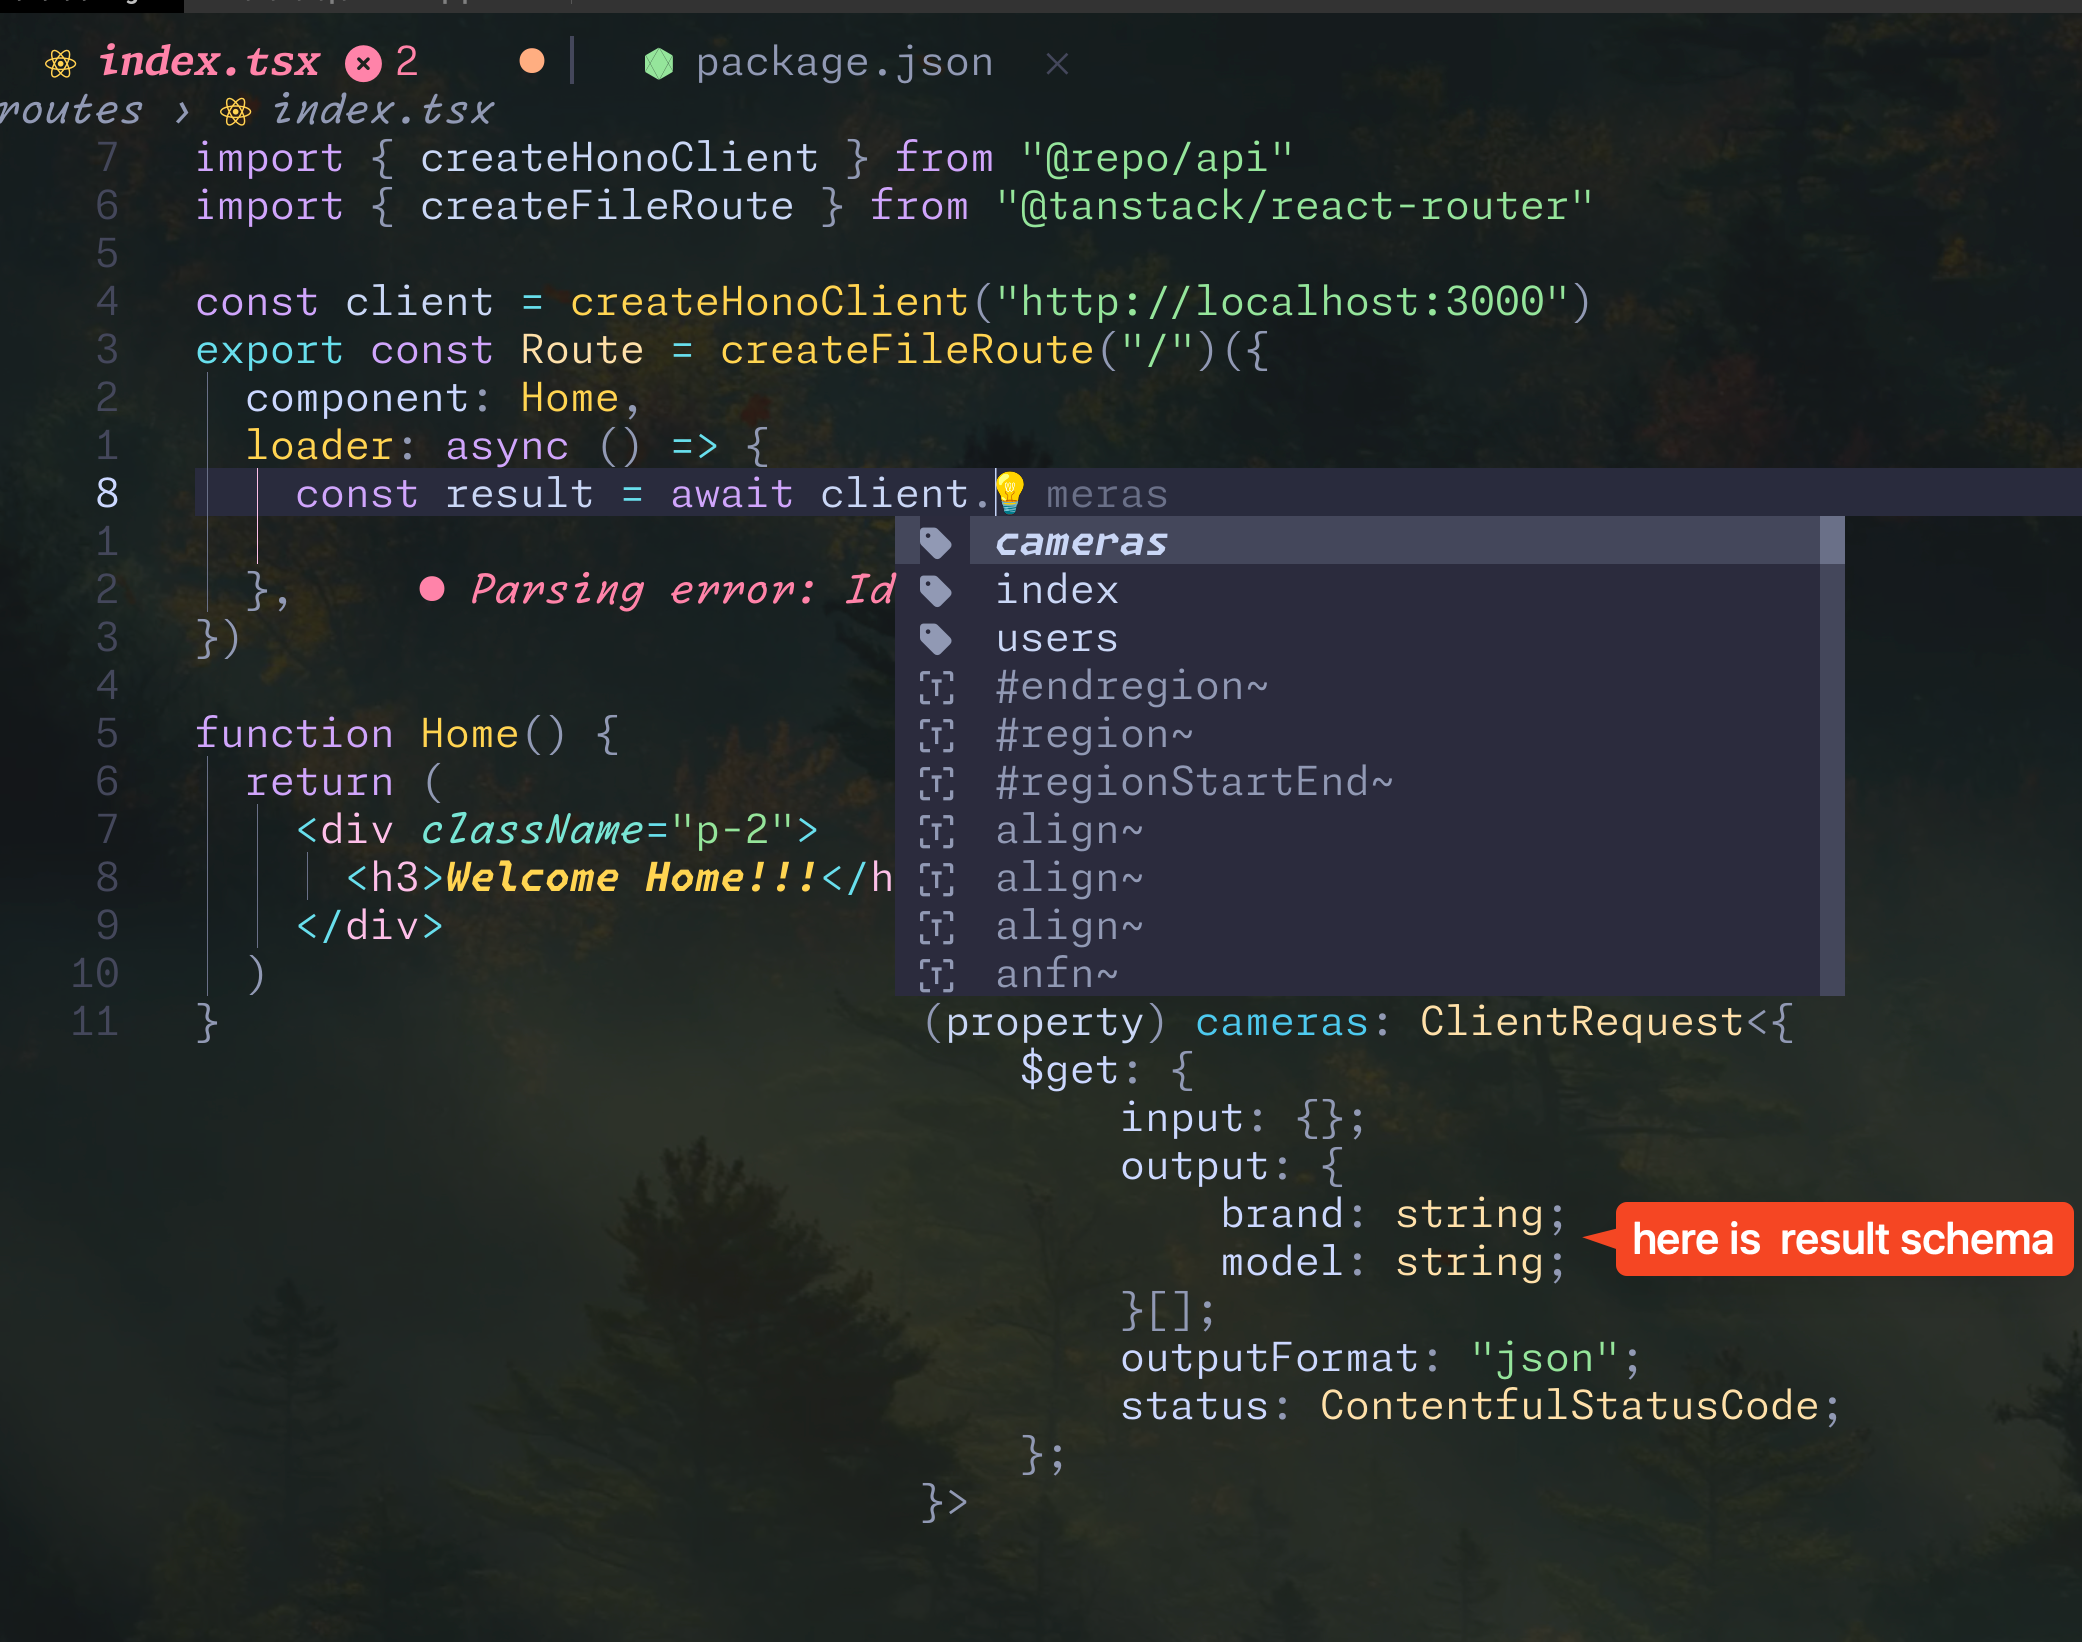Select the anfn~ snippet suggestion
Screen dimensions: 2082x1642
(x=1056, y=974)
